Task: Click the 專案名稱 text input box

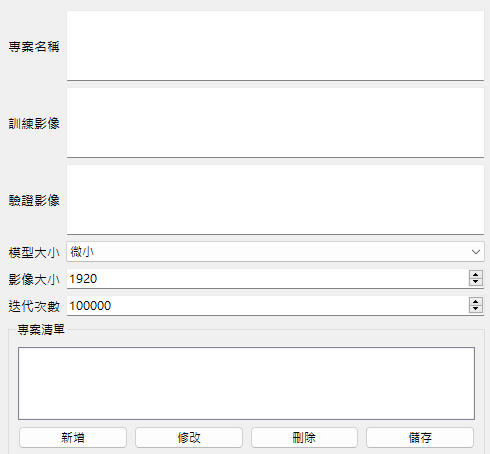Action: click(275, 46)
